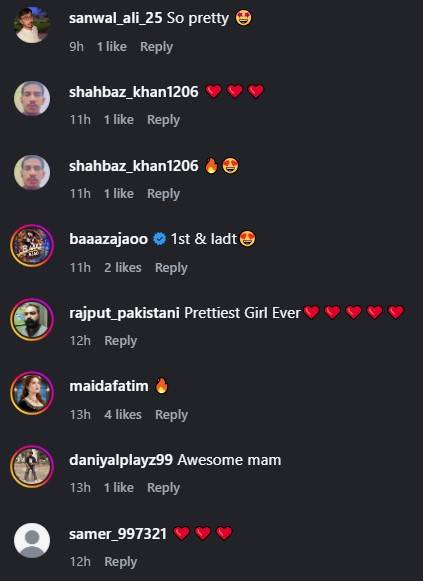Open rajput_pakistani's story ring avatar
This screenshot has width=423, height=581.
32,319
